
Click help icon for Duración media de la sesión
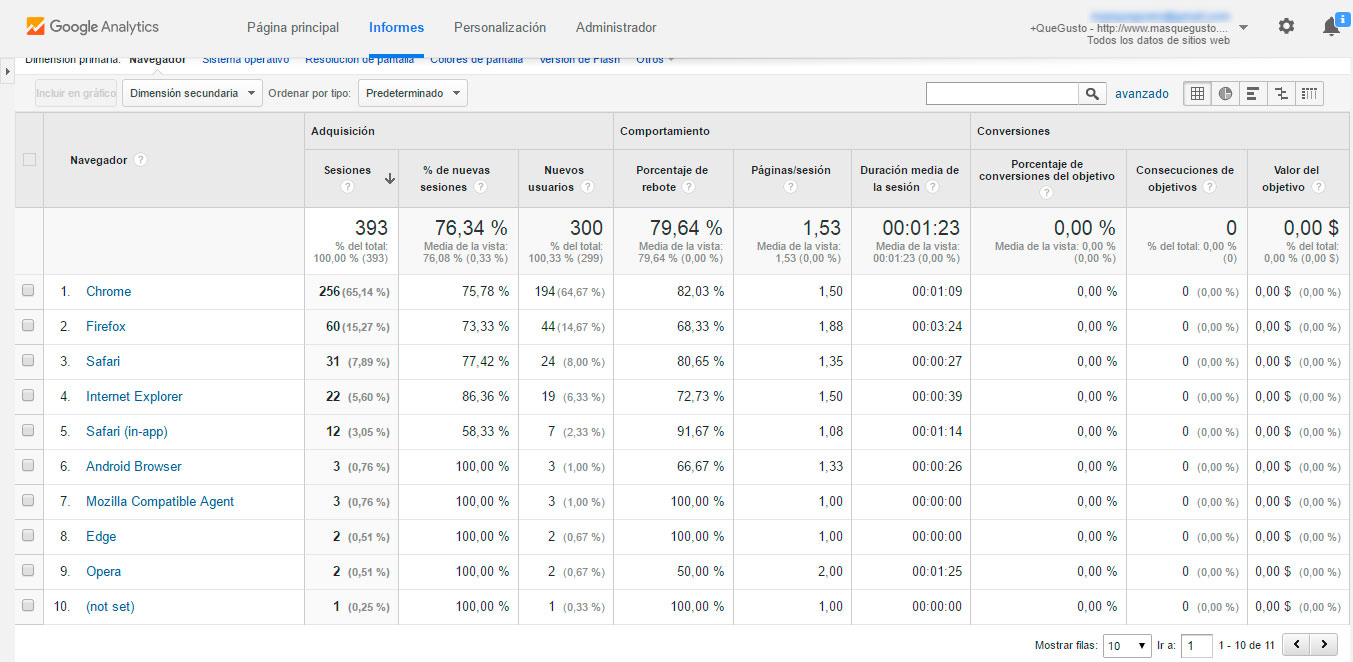[932, 187]
